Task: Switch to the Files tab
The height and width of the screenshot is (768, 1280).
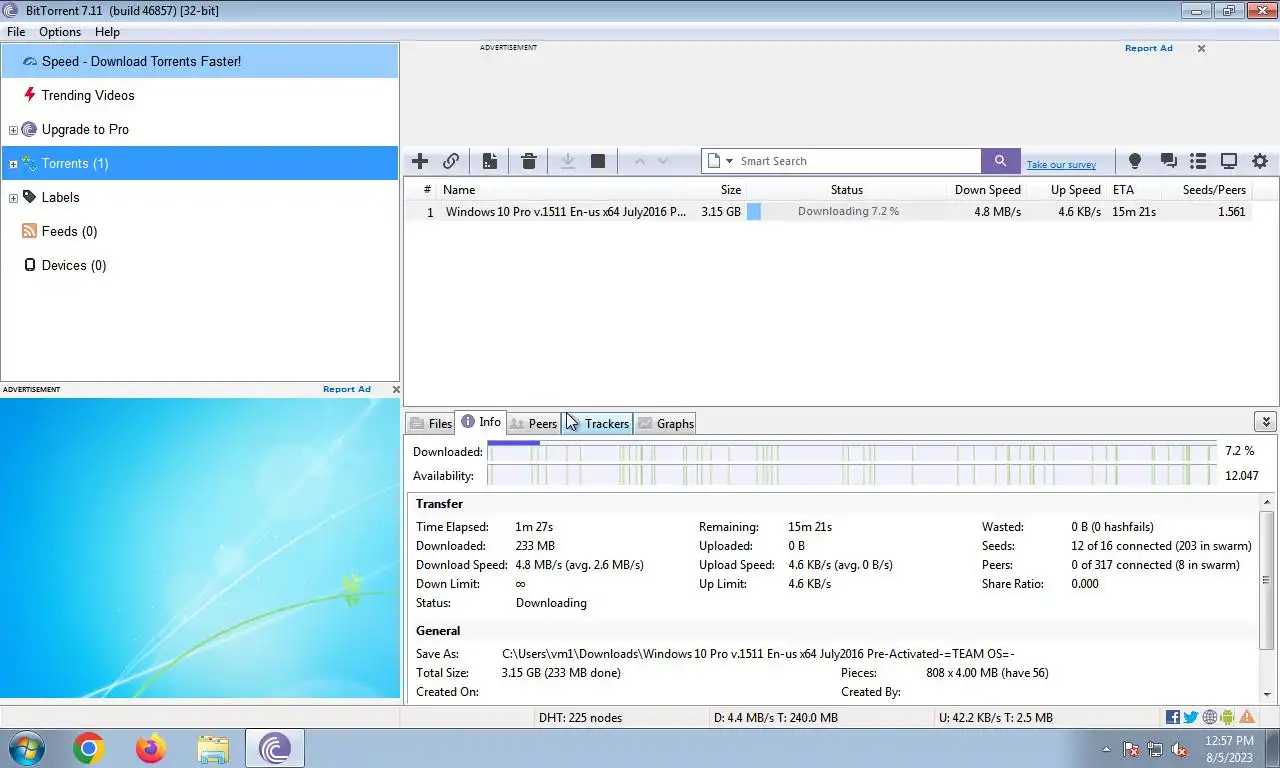Action: [x=431, y=423]
